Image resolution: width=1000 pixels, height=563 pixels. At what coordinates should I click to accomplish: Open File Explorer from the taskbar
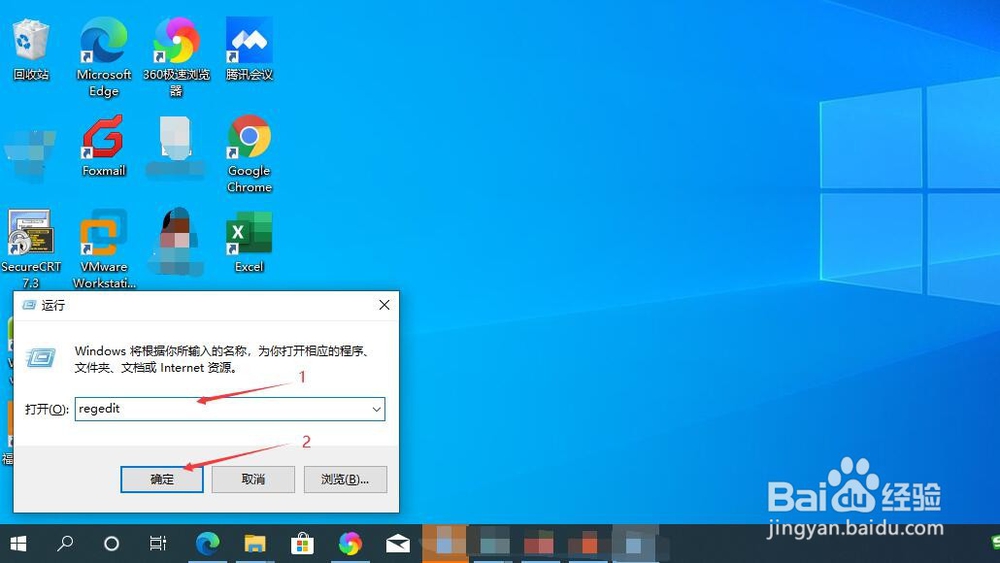click(x=255, y=543)
